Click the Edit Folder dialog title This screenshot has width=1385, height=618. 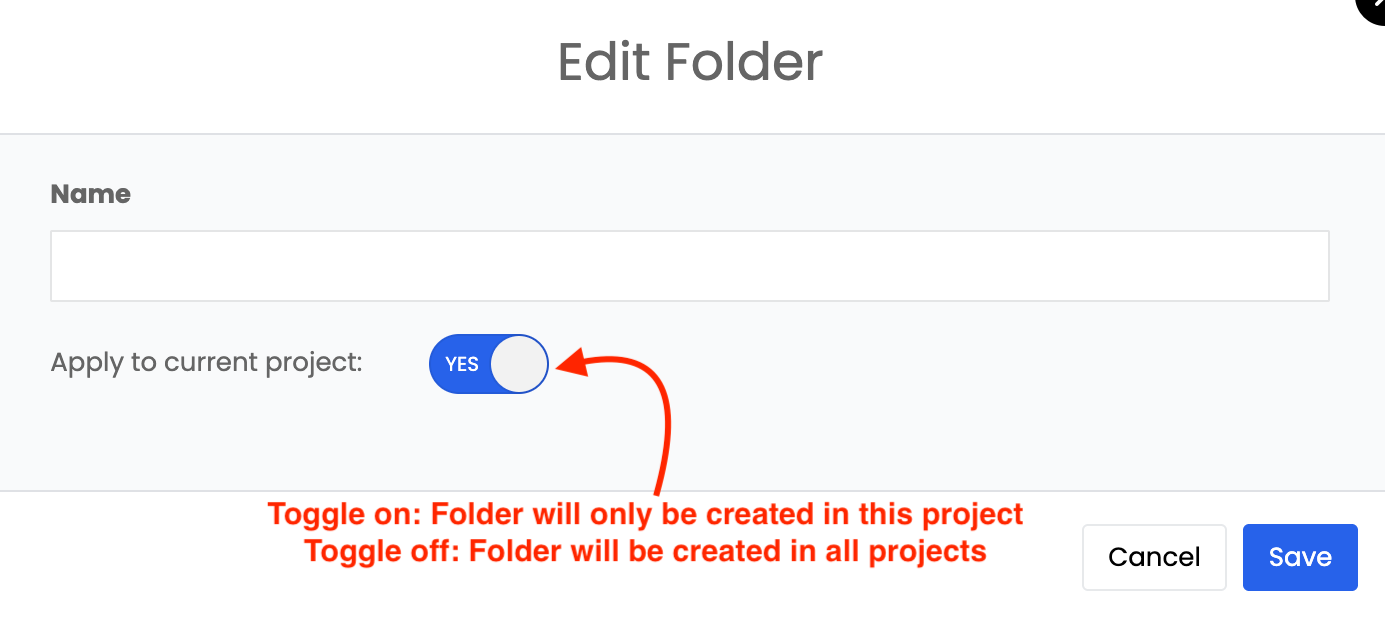tap(690, 62)
